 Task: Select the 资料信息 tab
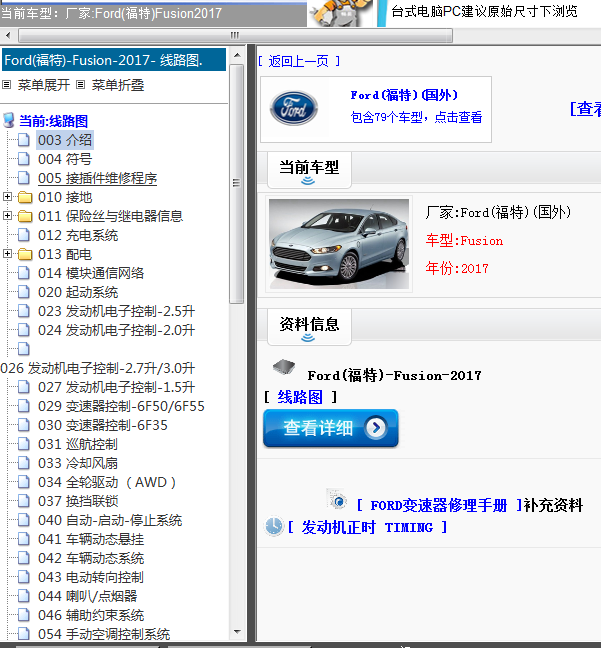pyautogui.click(x=309, y=326)
